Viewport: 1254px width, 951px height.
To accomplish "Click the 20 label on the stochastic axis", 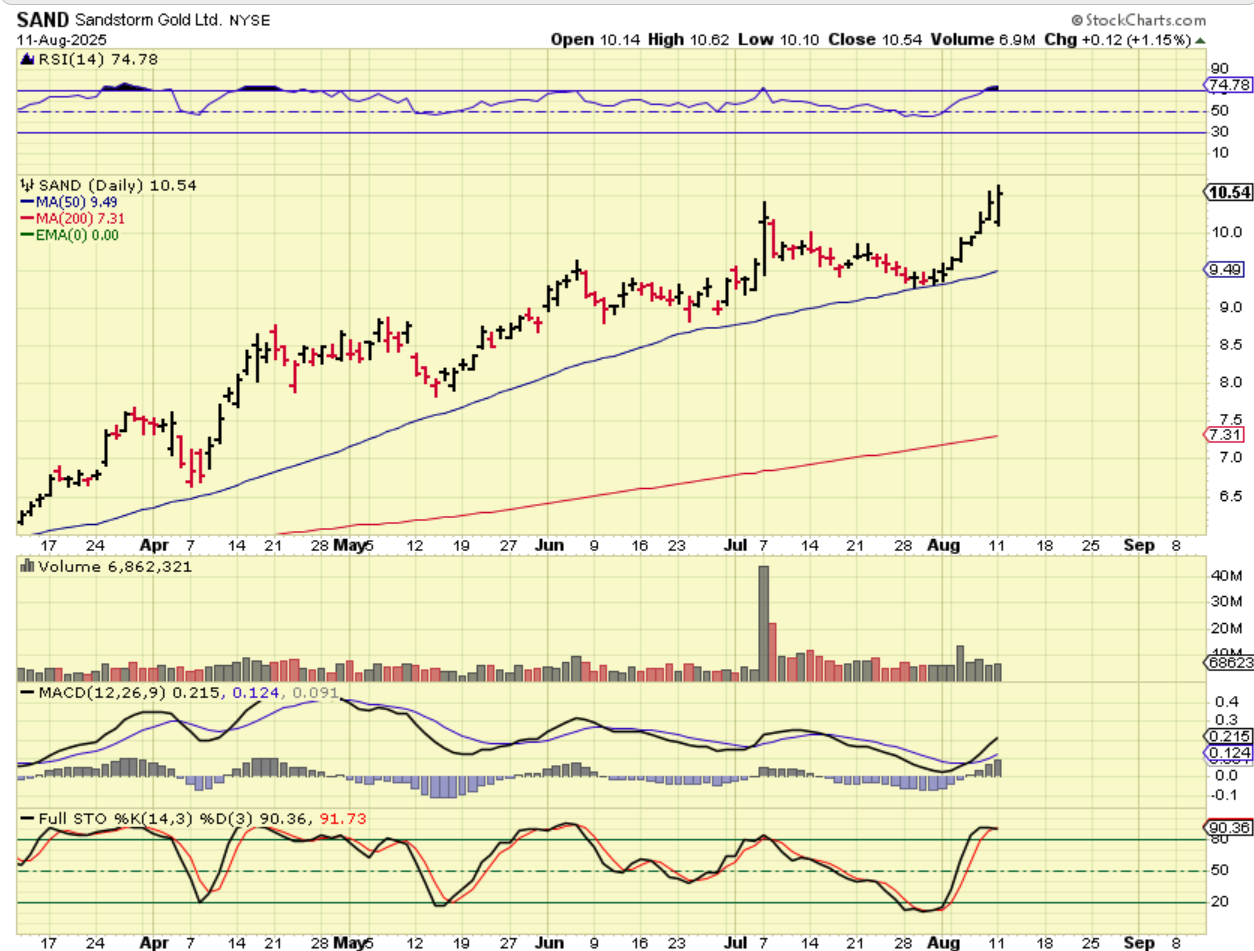I will pos(1220,903).
